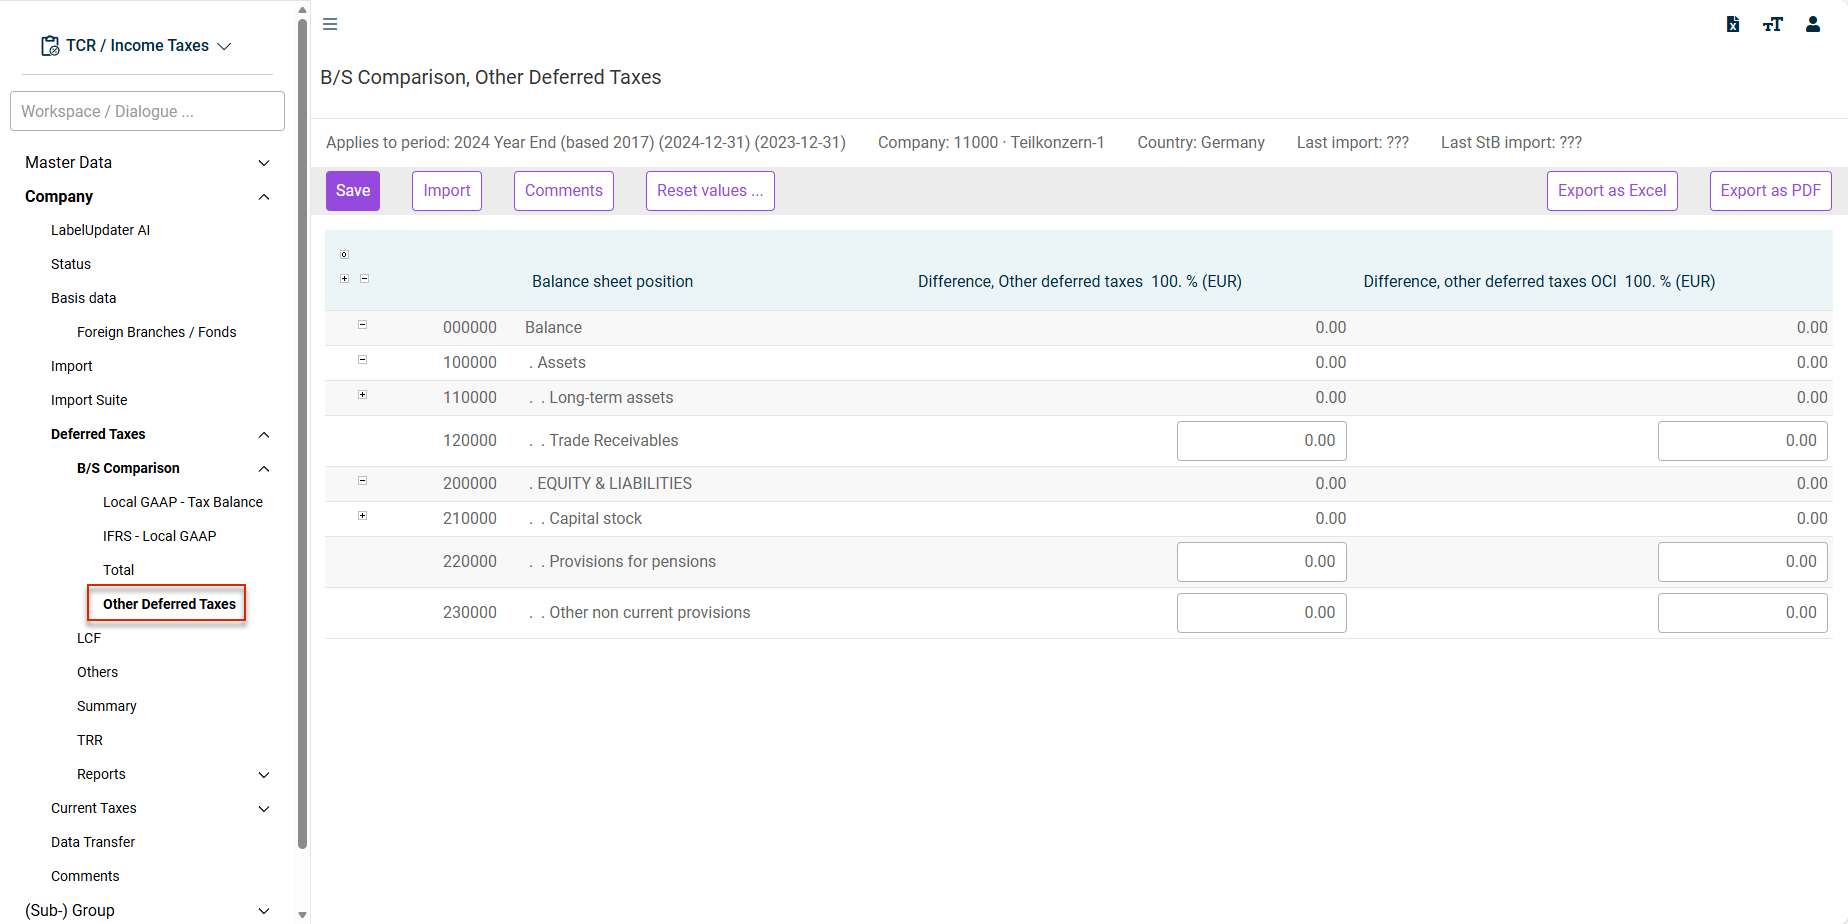The width and height of the screenshot is (1848, 924).
Task: Click the Excel export icon in header
Action: (x=1733, y=24)
